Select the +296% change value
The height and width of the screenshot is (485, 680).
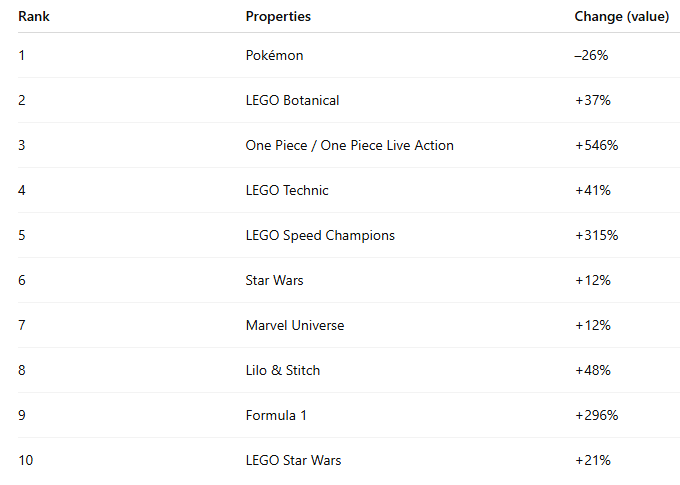pos(596,415)
